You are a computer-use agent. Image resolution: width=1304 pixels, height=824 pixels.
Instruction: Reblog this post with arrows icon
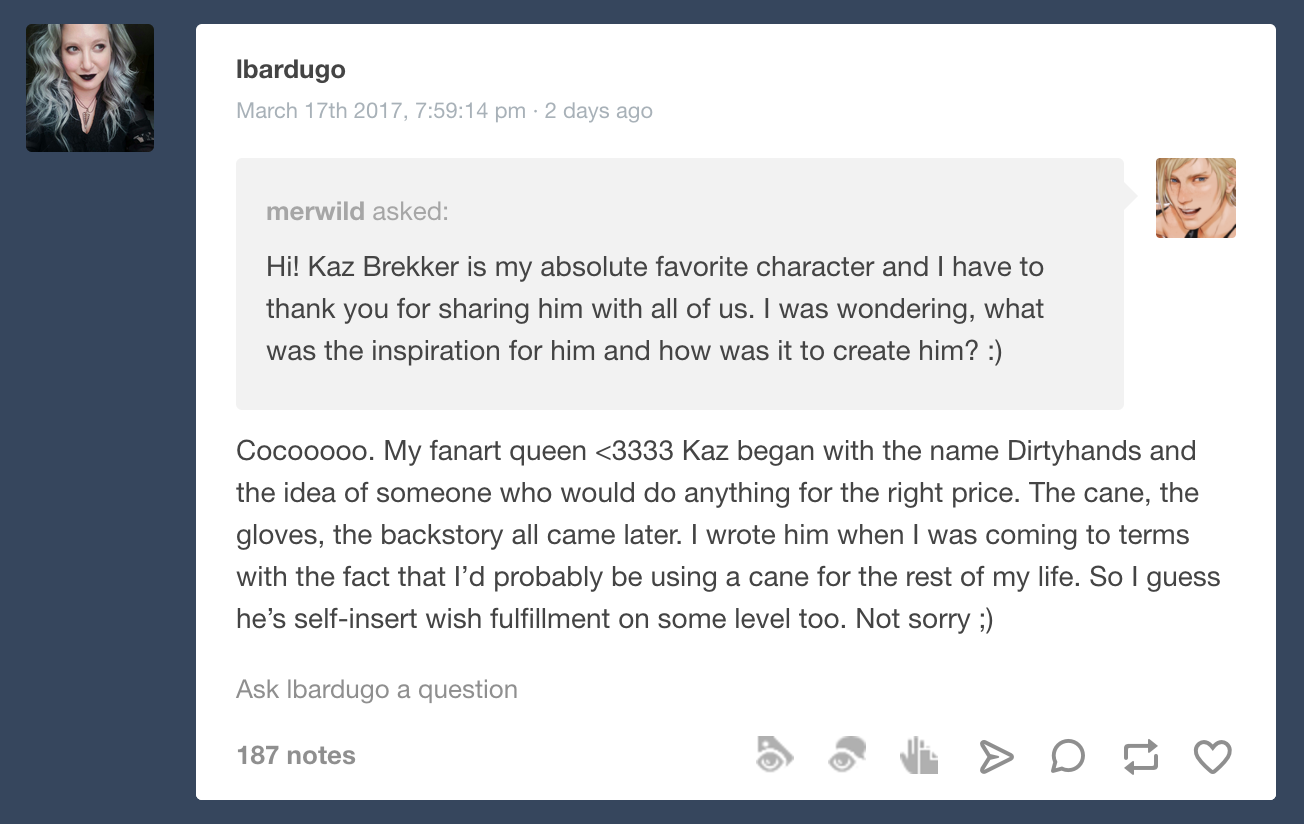coord(1140,757)
